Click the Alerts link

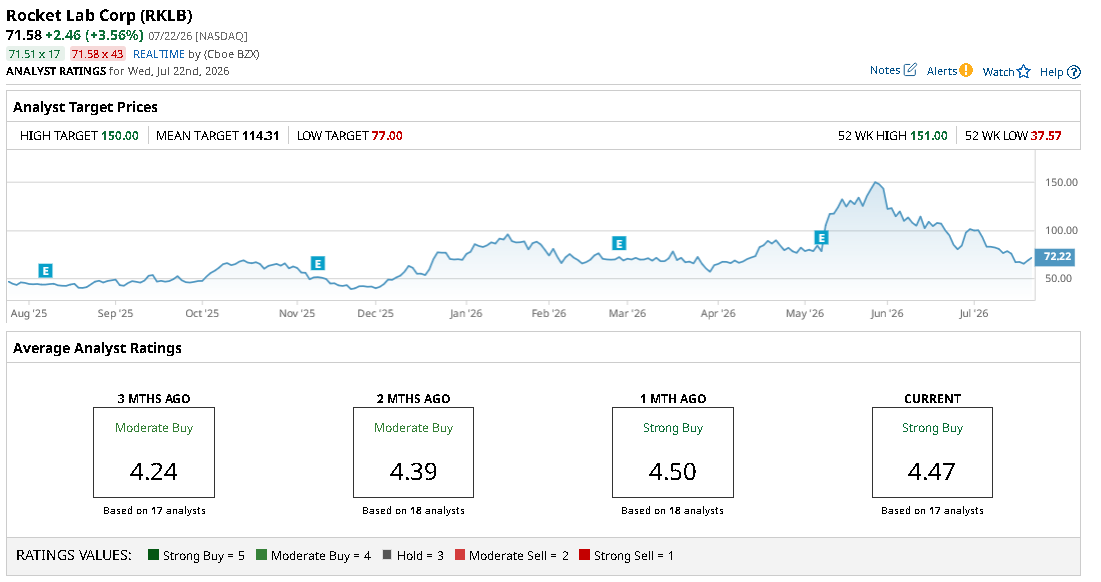pos(942,71)
